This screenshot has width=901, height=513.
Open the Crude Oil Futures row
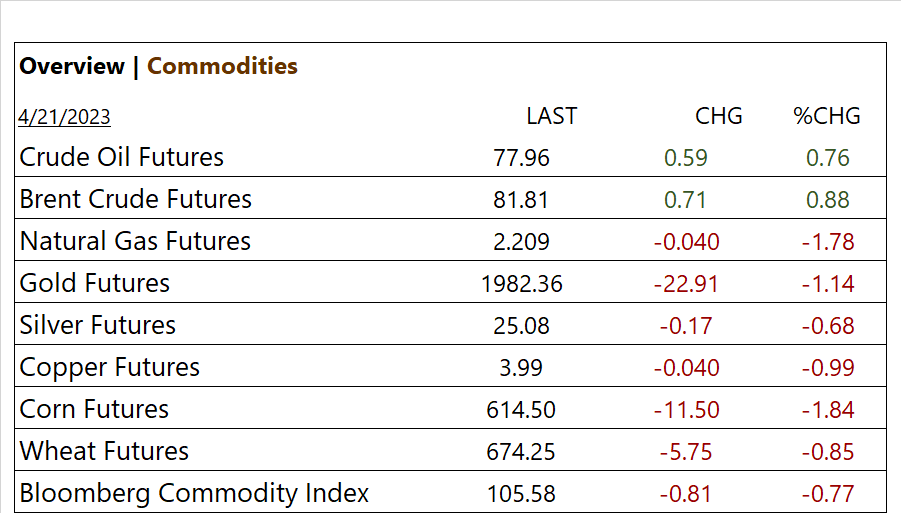(121, 157)
